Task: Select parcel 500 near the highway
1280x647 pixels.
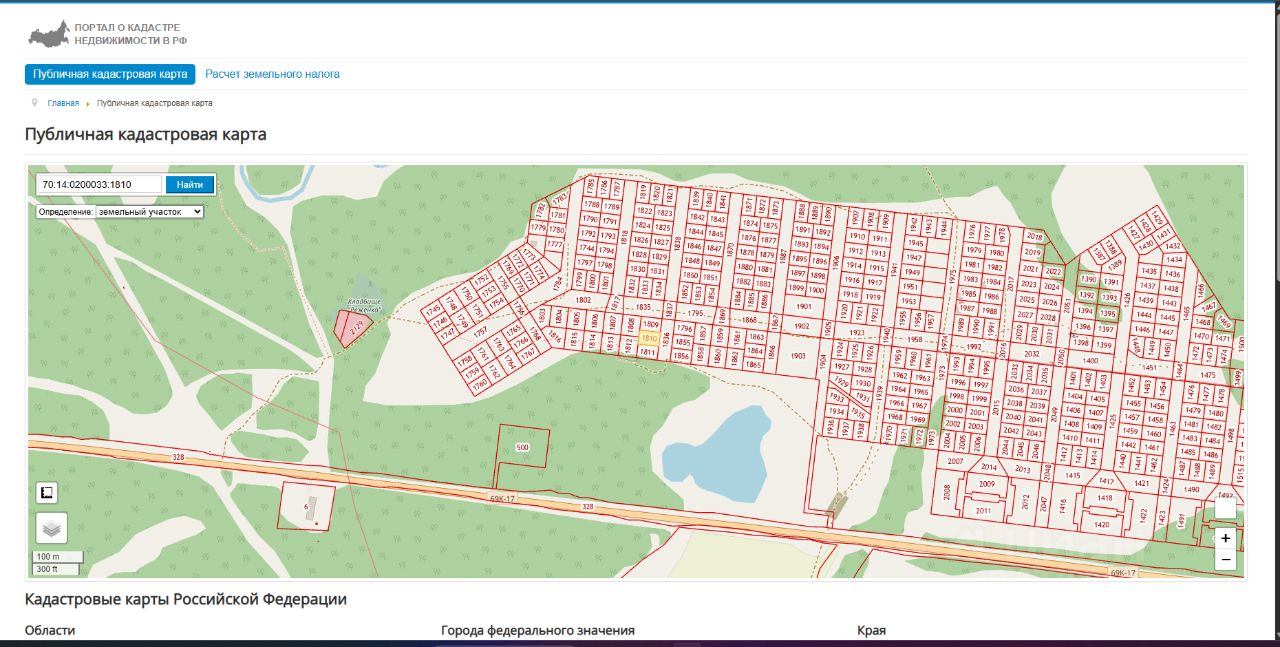Action: 522,447
